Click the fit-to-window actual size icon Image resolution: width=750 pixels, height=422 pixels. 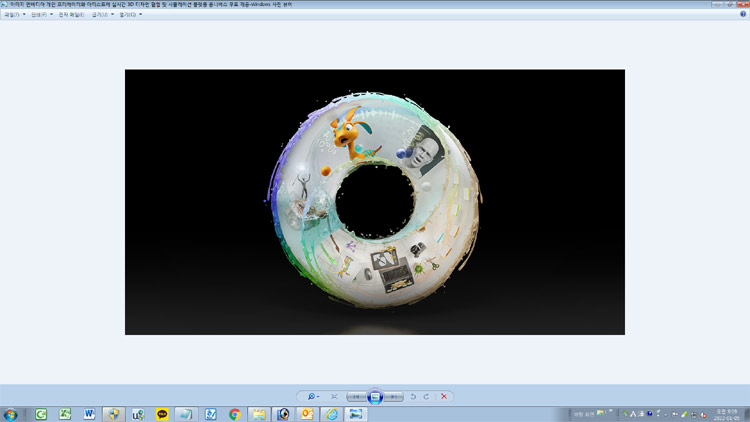click(334, 396)
